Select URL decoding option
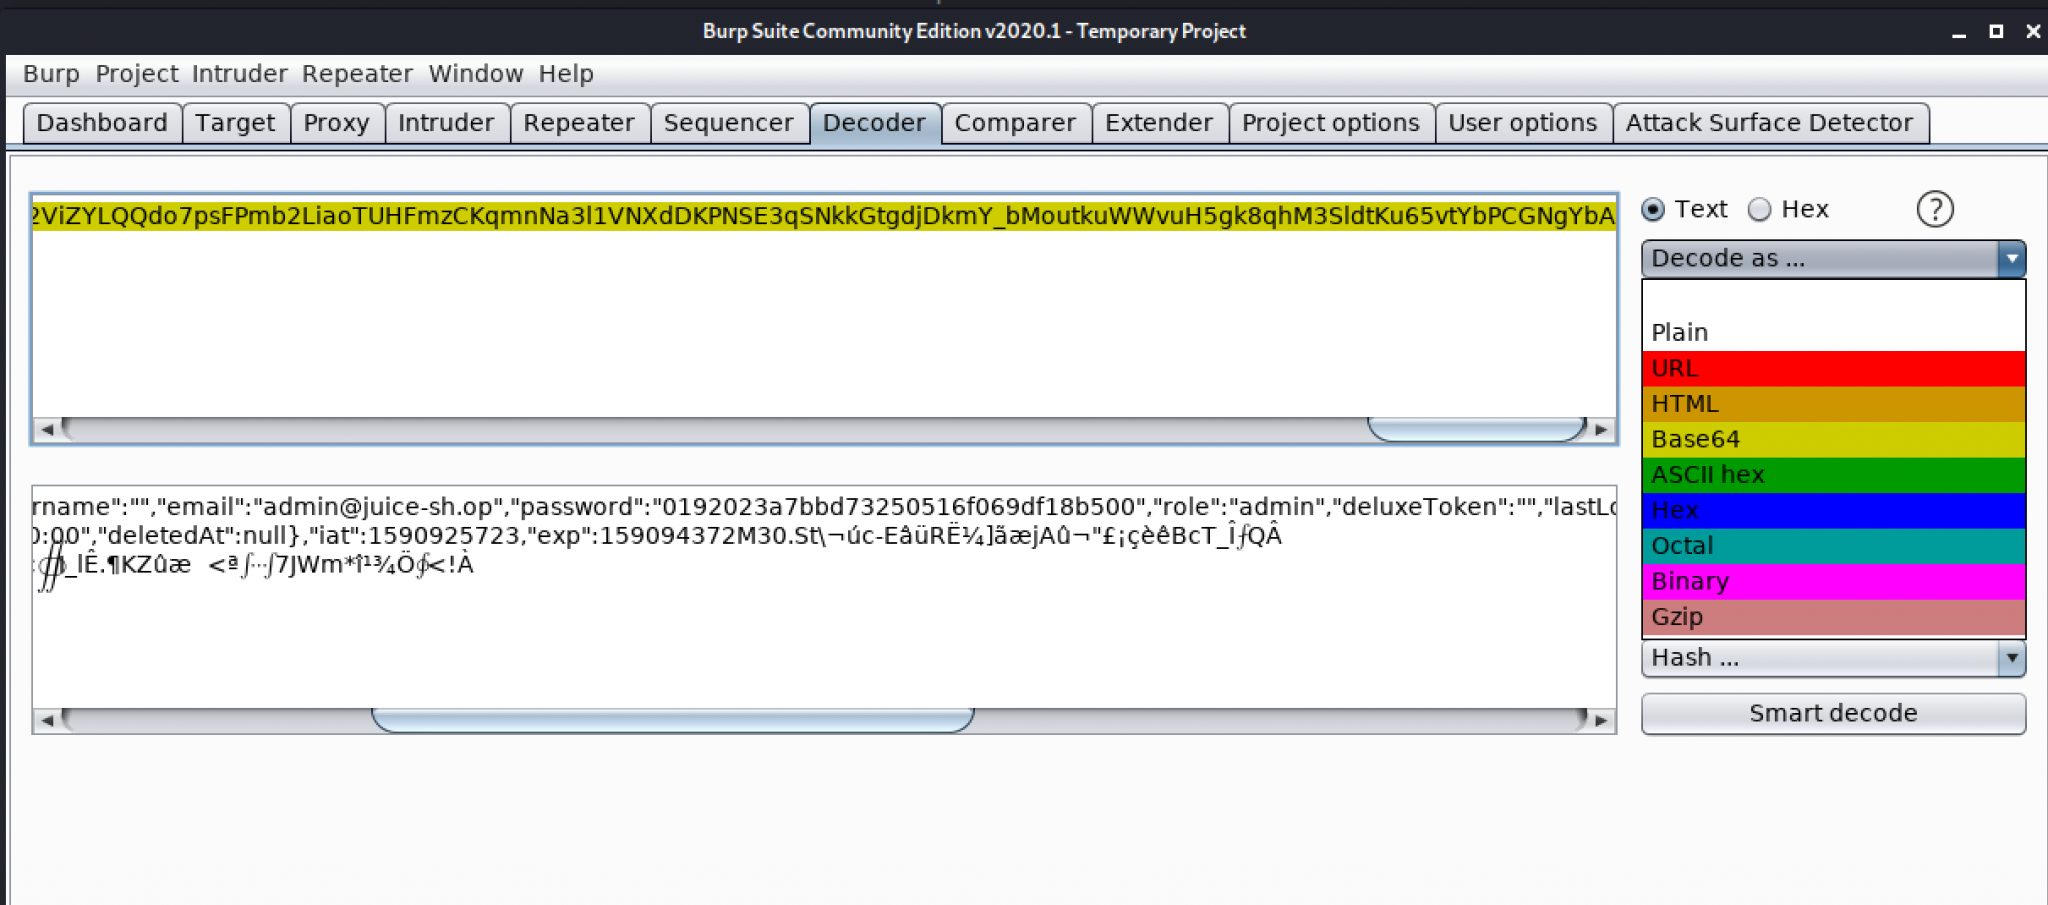Viewport: 2048px width, 905px height. click(x=1676, y=368)
